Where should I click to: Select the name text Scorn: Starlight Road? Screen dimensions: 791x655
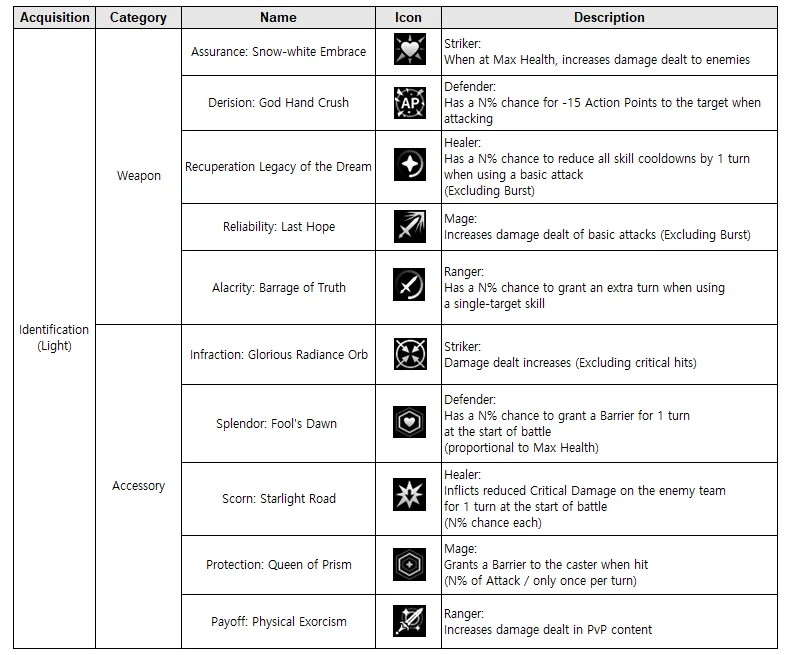point(279,498)
